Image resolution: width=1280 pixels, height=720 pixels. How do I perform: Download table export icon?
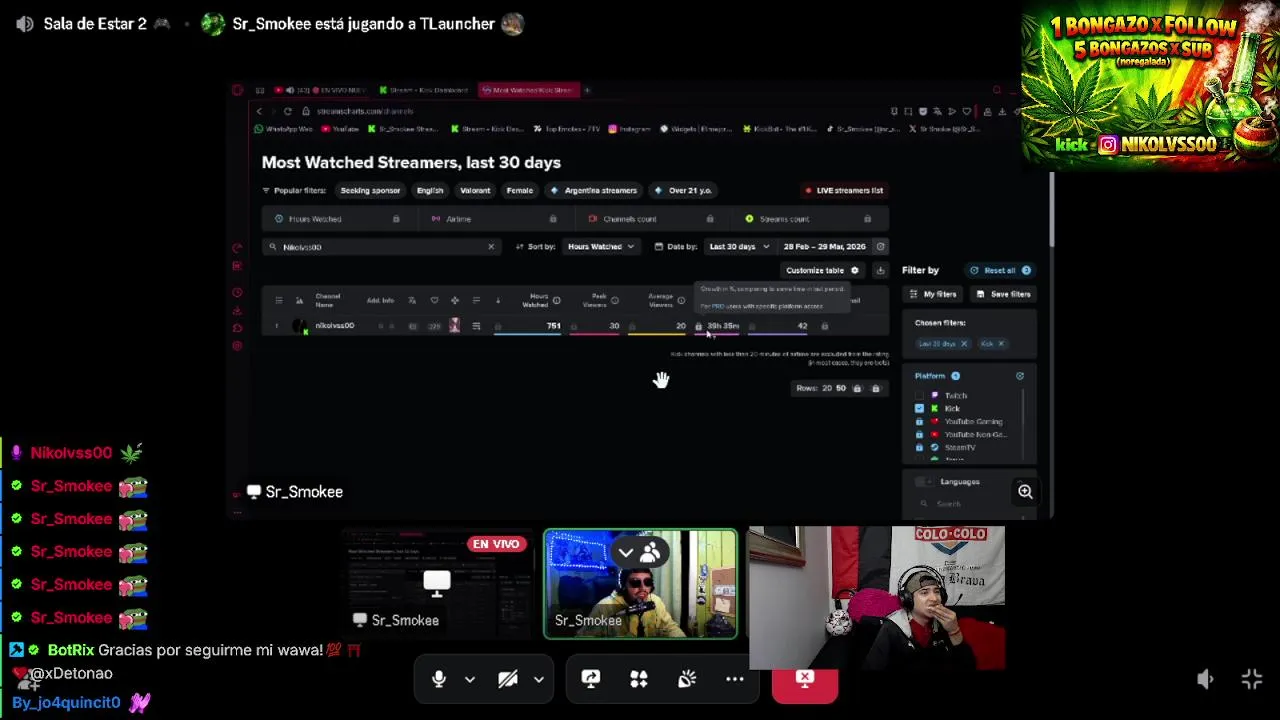click(880, 270)
